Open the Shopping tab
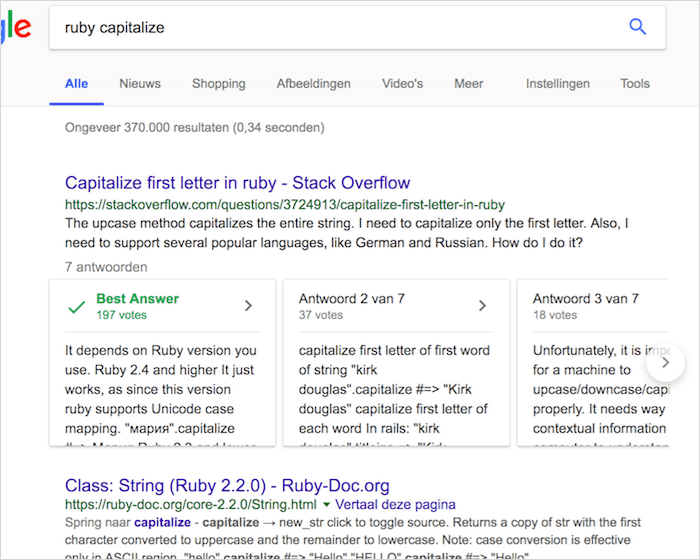700x560 pixels. (219, 84)
